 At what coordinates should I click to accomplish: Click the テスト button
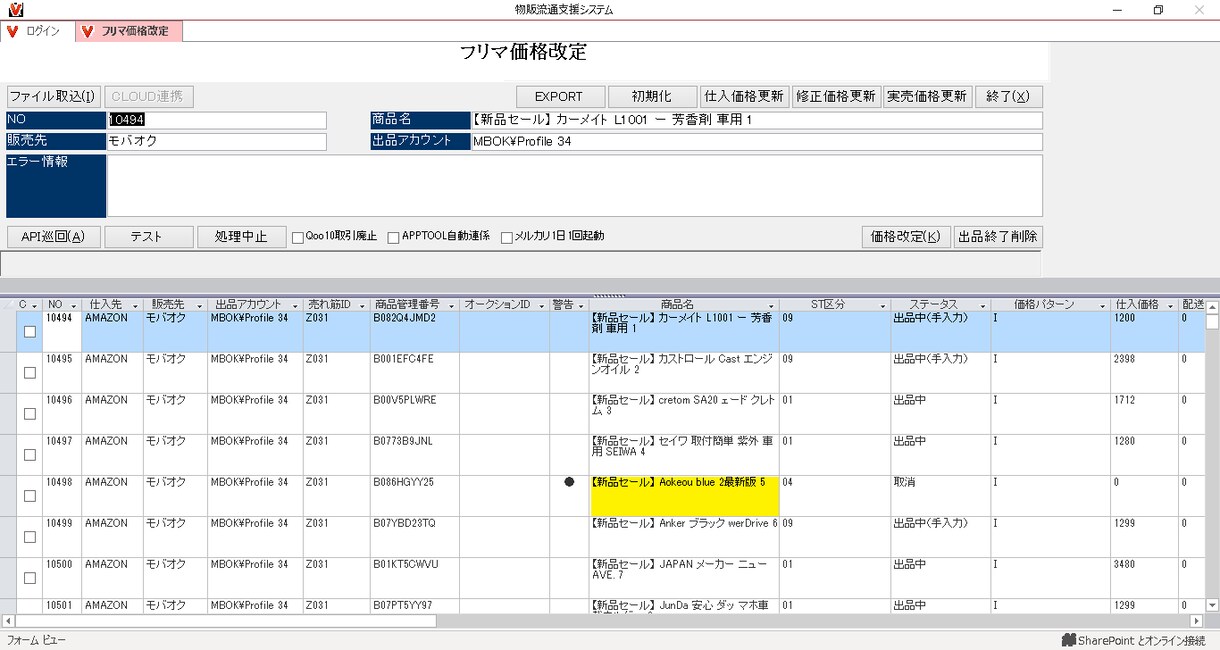click(x=148, y=237)
